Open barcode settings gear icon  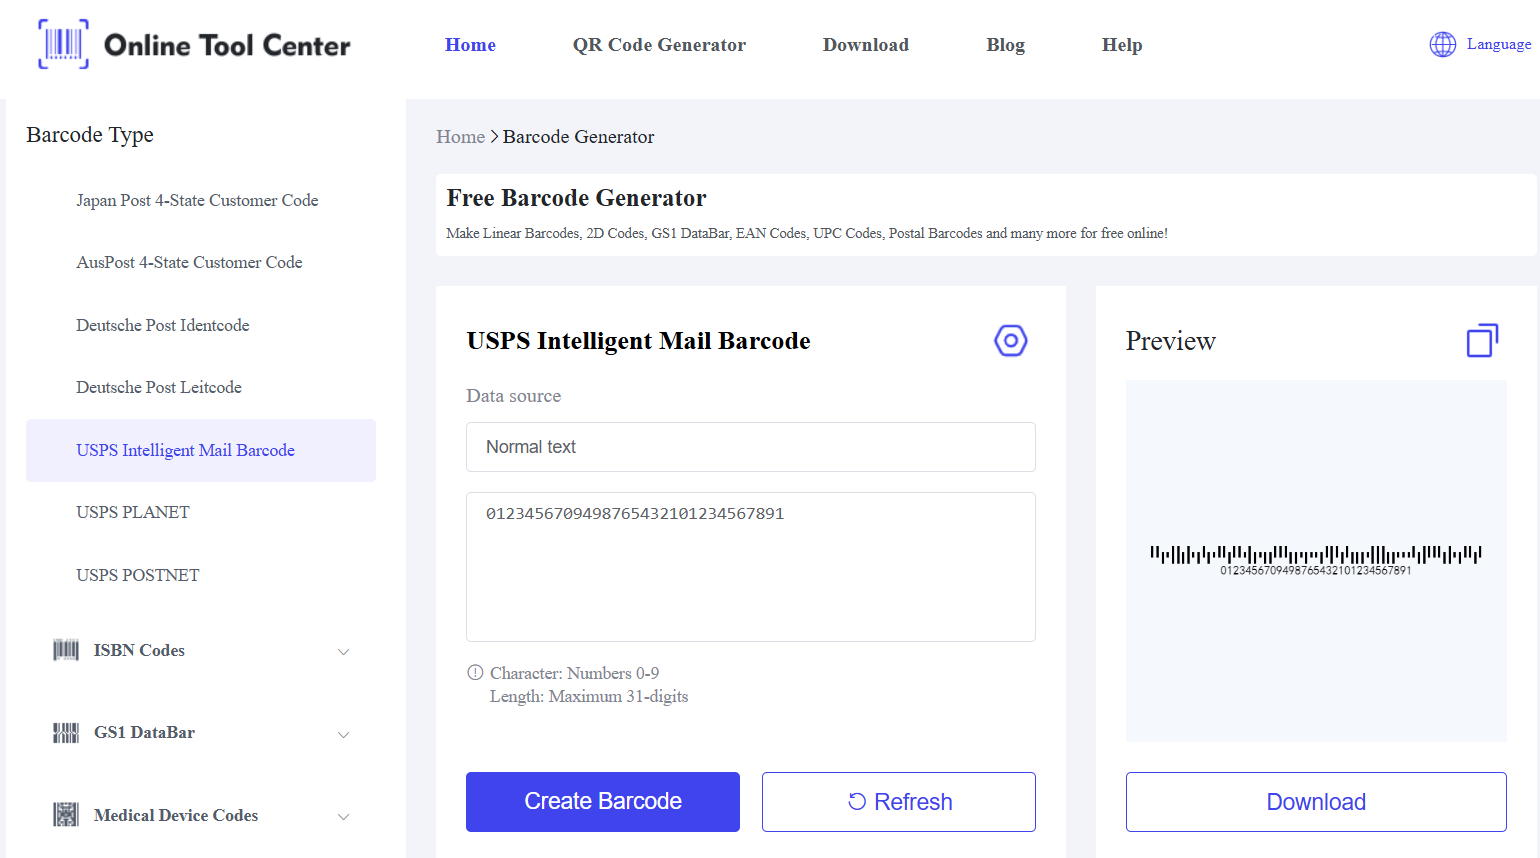click(x=1010, y=341)
